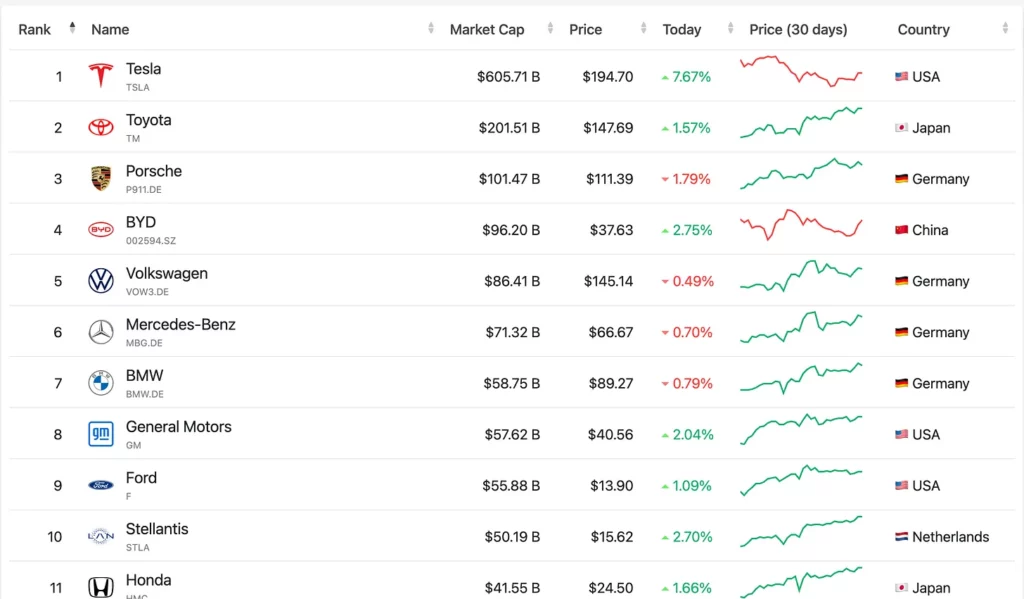The image size is (1024, 599).
Task: Click the Tesla logo icon
Action: coord(101,76)
